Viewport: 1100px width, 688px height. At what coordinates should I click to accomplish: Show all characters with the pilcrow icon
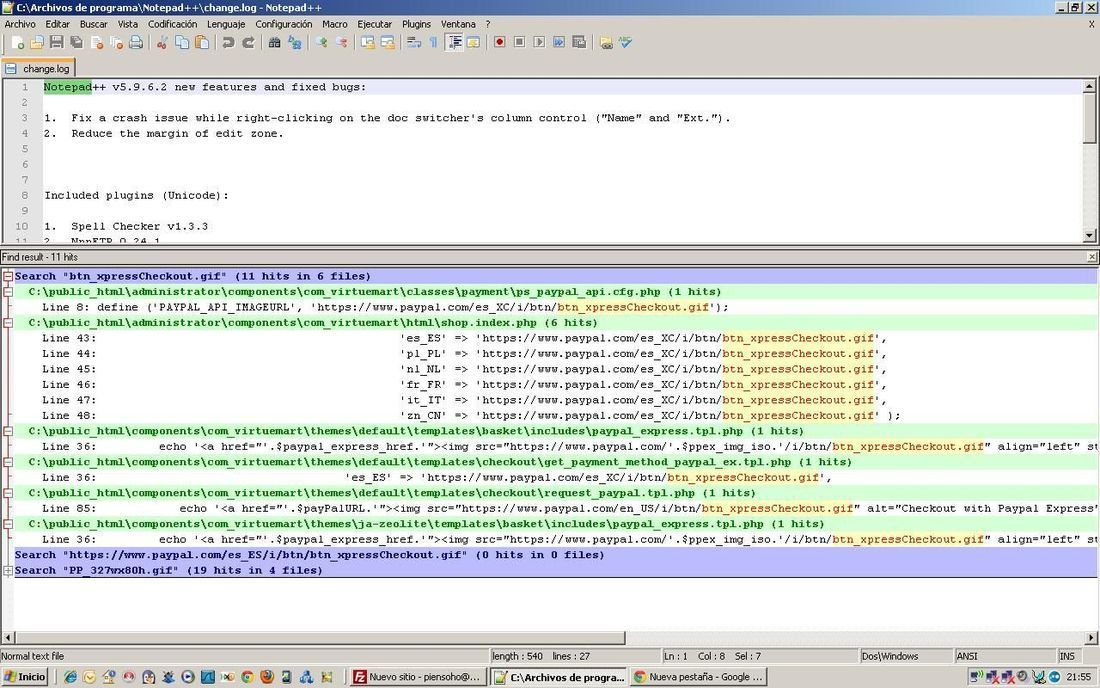tap(434, 43)
